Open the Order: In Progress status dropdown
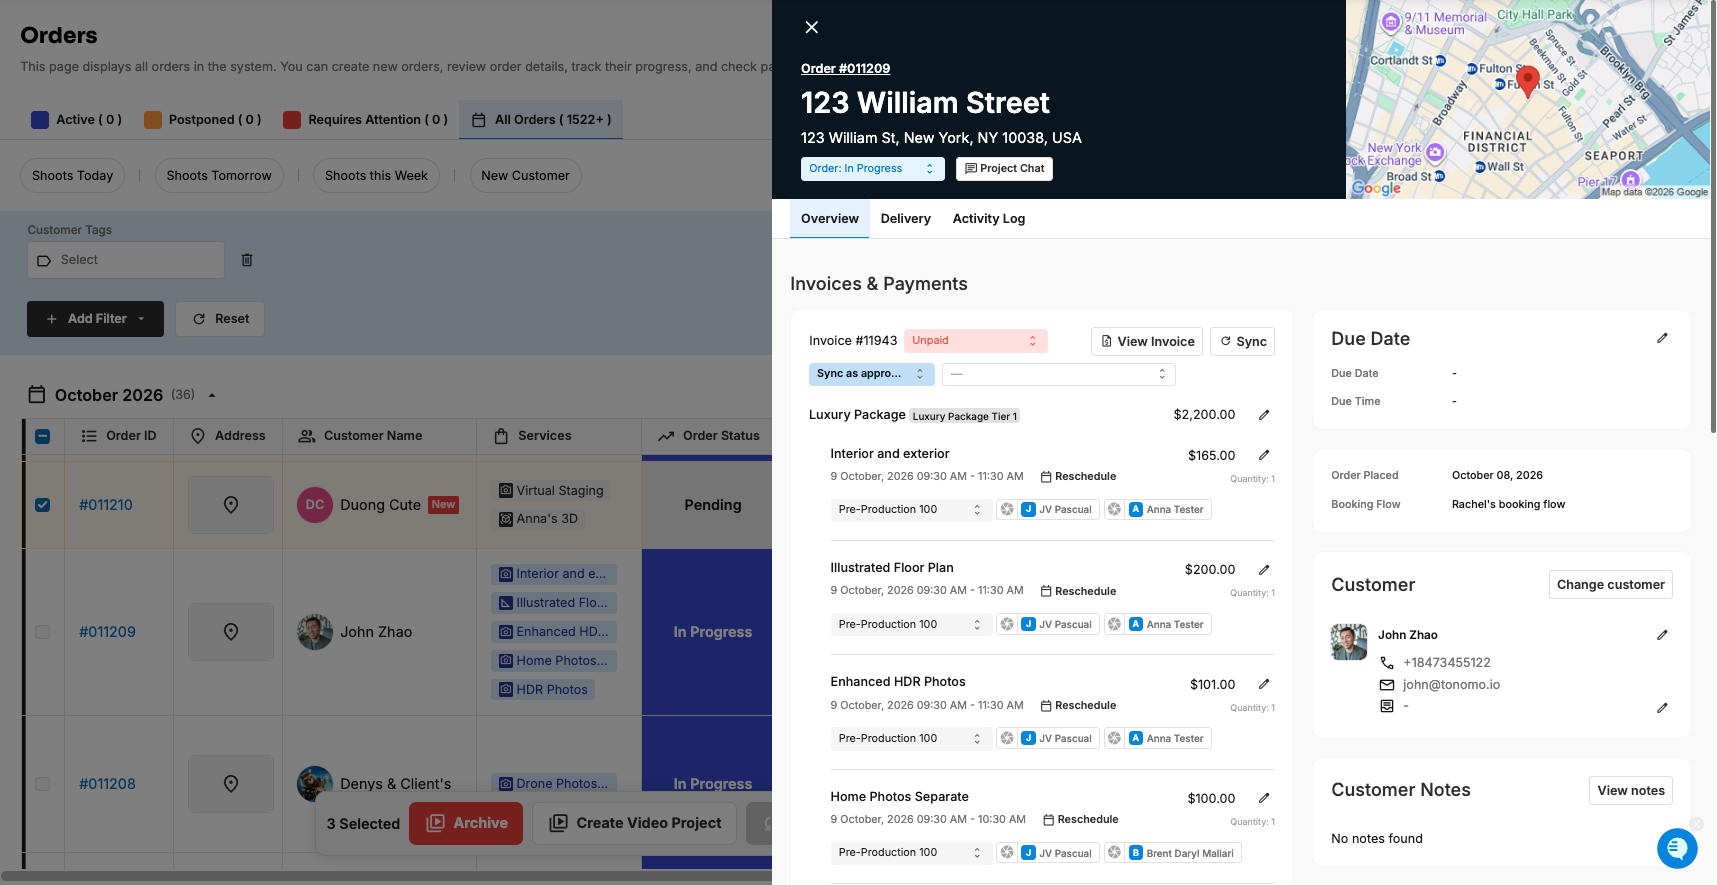Viewport: 1717px width, 885px height. click(x=873, y=169)
